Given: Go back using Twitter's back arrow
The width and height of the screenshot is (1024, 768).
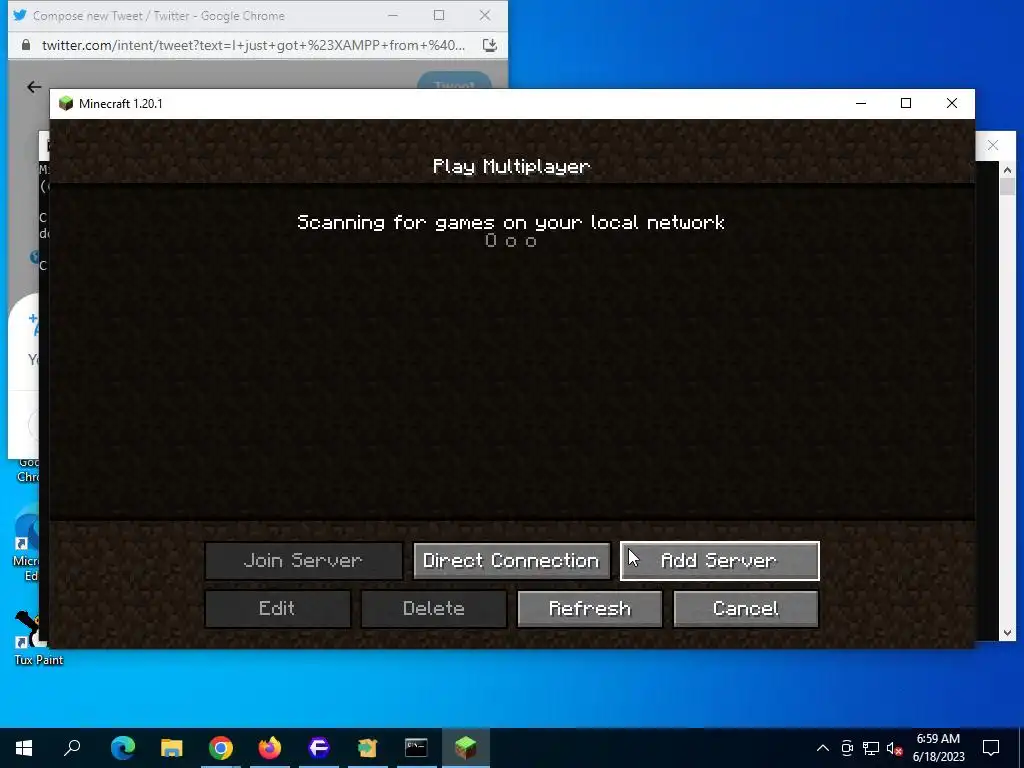Looking at the screenshot, I should (34, 86).
